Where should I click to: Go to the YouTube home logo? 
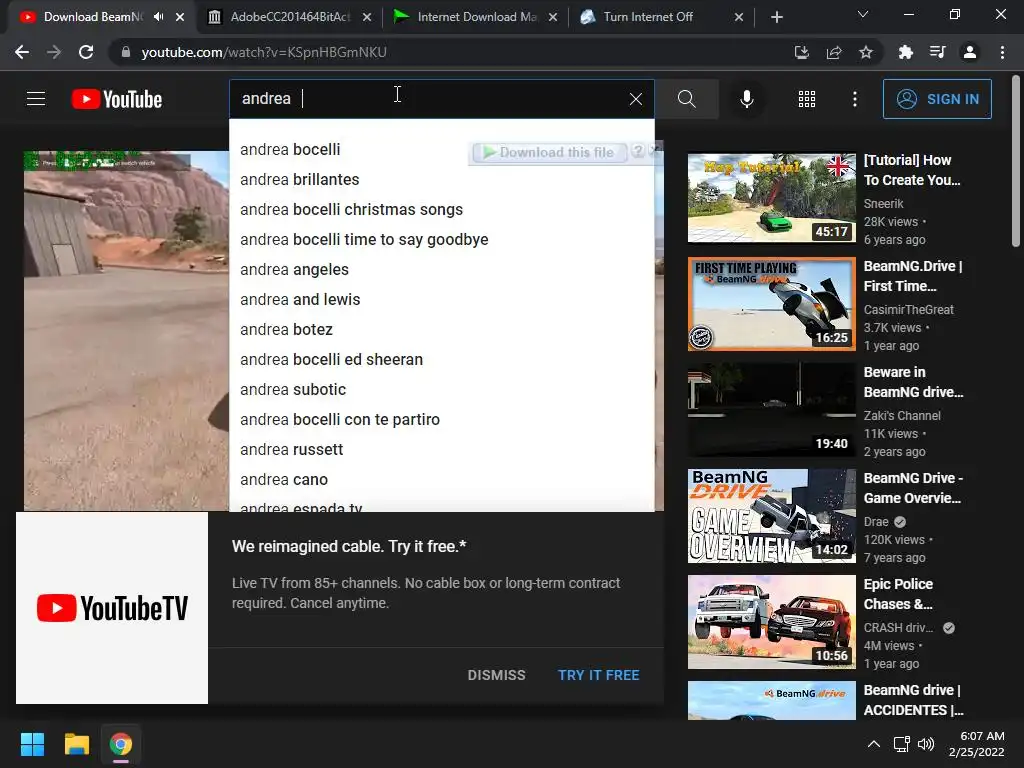117,99
